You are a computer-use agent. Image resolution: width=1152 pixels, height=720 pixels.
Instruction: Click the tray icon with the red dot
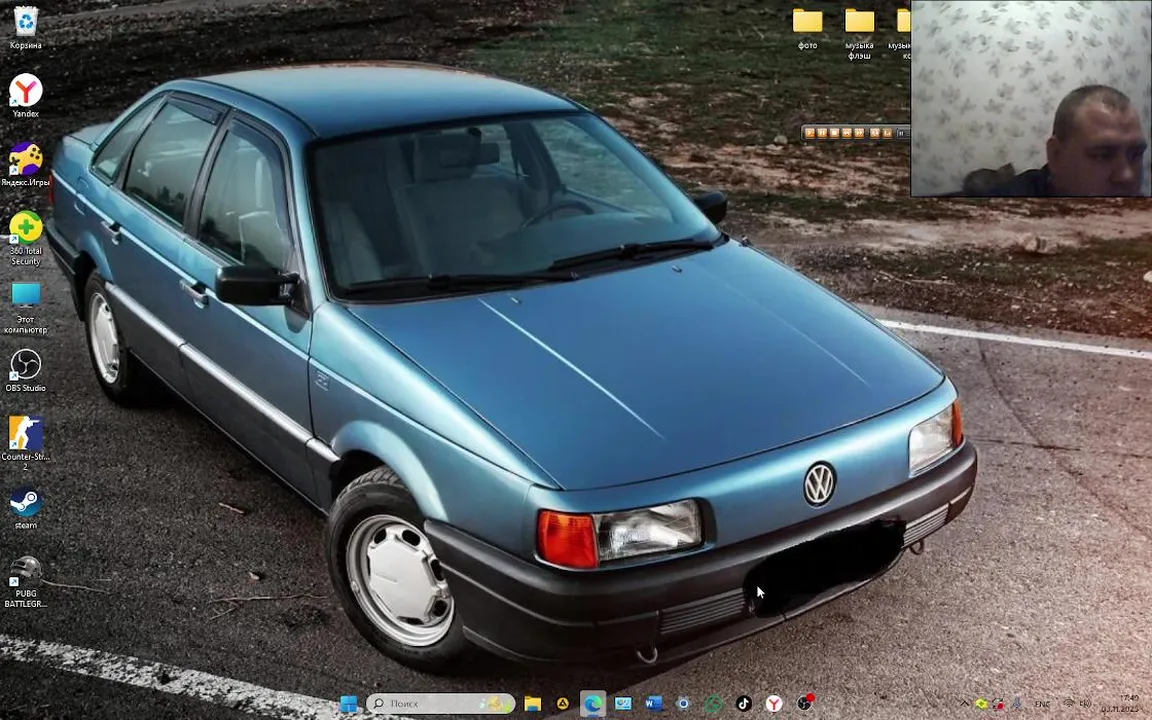pyautogui.click(x=998, y=704)
